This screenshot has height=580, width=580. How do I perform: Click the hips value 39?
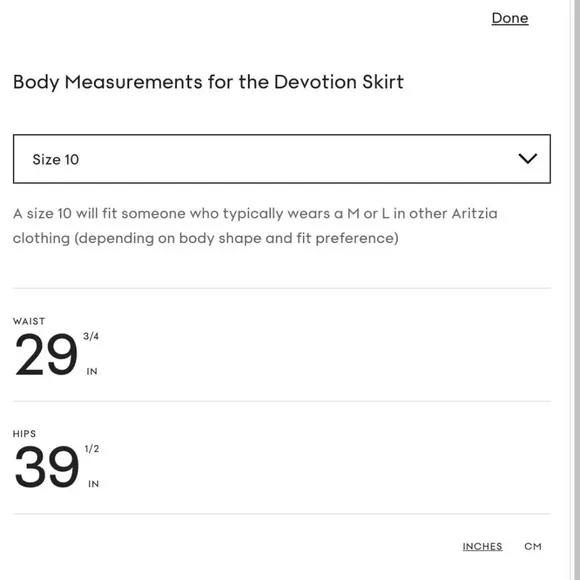47,467
